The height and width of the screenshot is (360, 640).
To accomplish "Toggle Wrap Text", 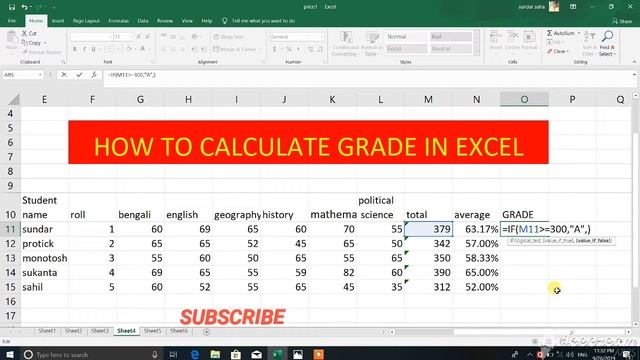I will (229, 37).
